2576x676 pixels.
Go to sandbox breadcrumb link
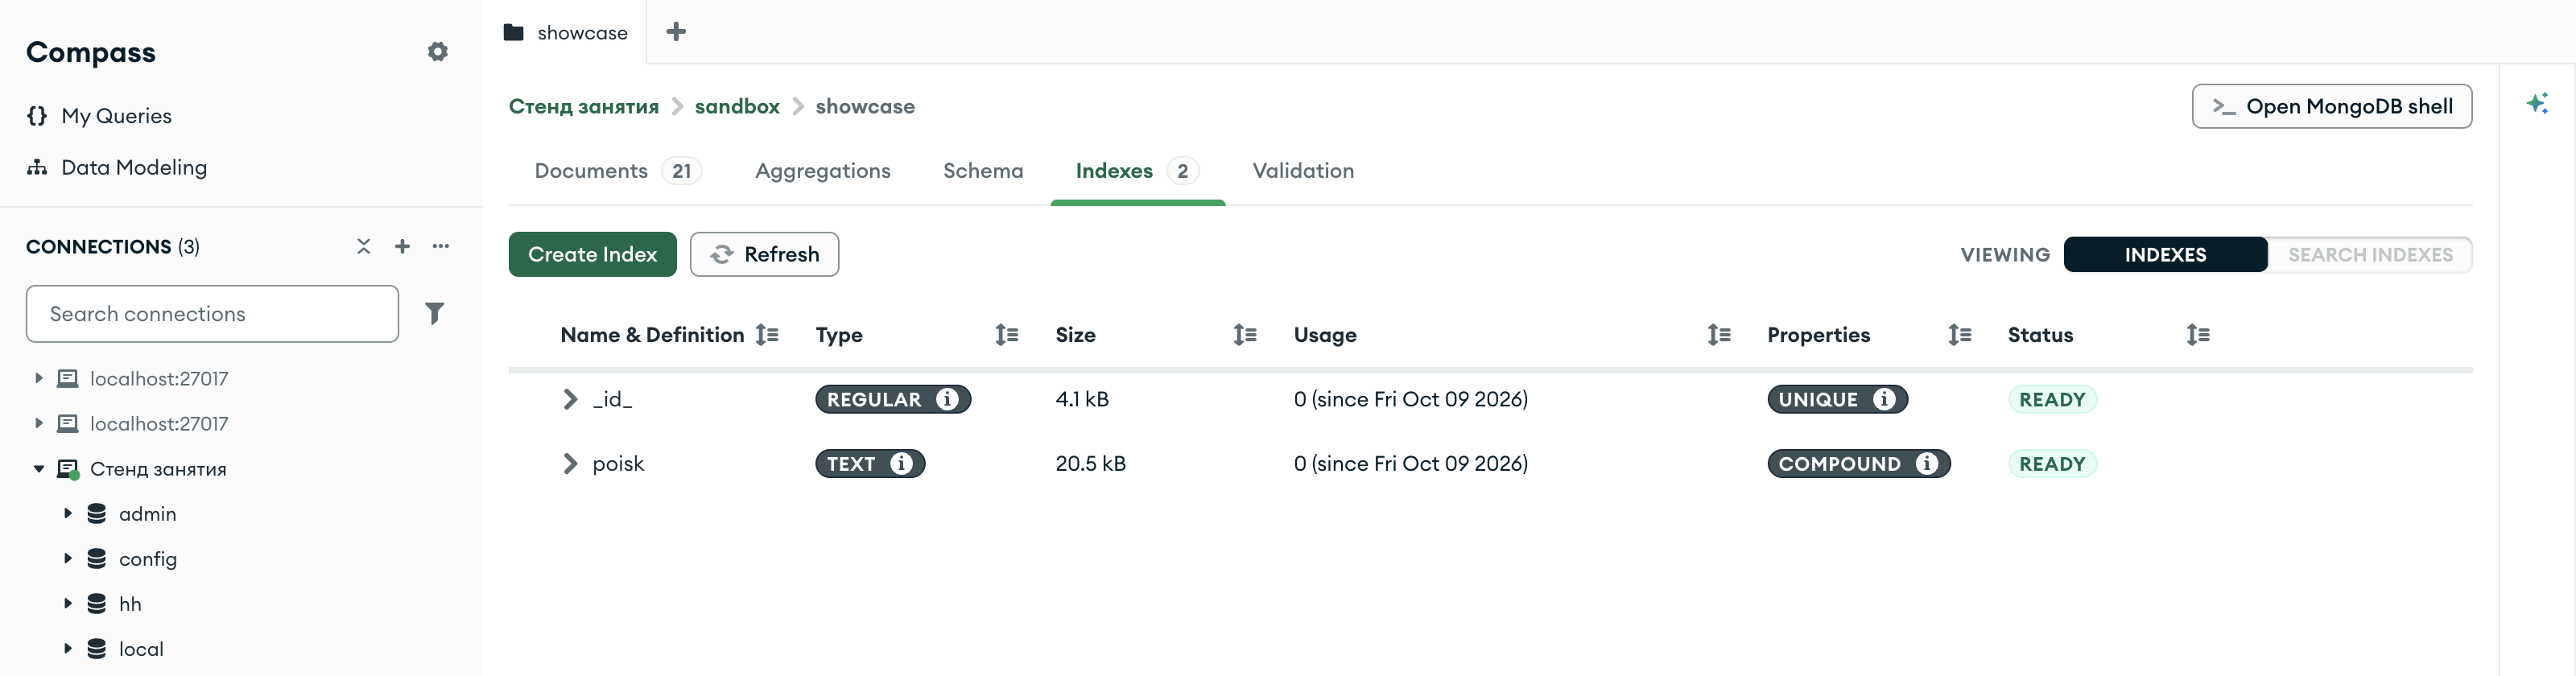coord(737,106)
